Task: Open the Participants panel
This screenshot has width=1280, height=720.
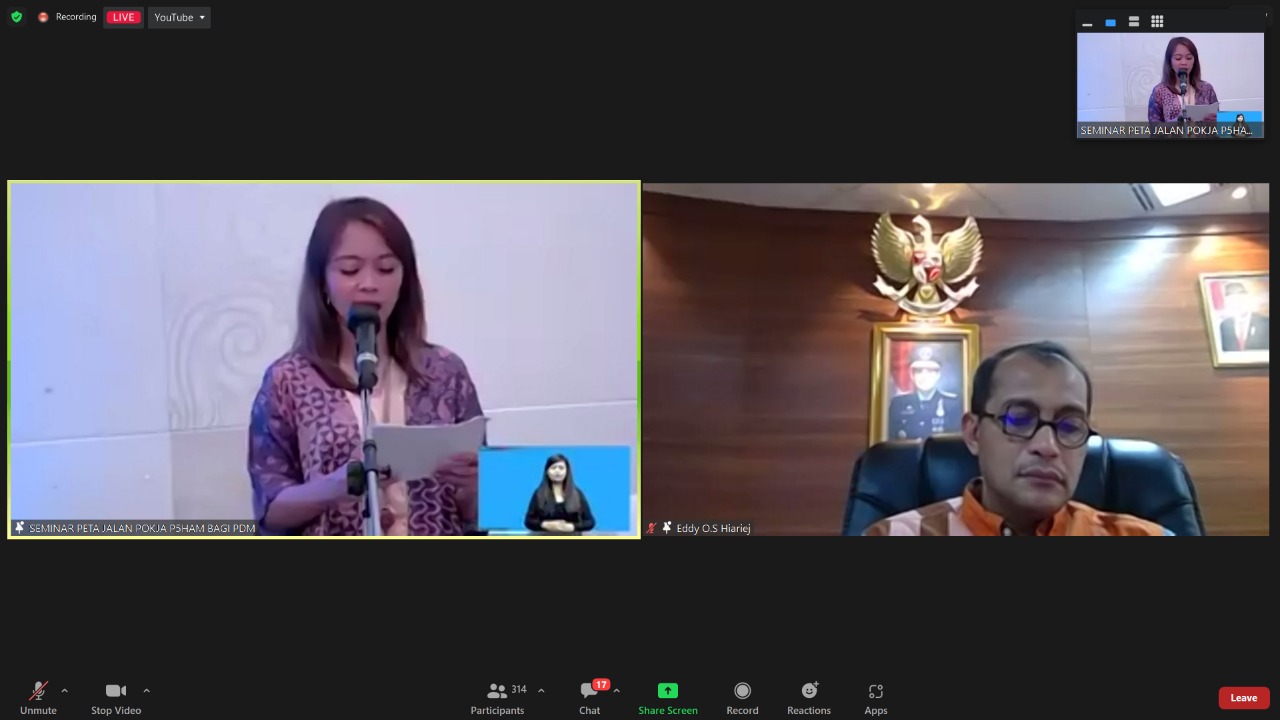Action: 498,697
